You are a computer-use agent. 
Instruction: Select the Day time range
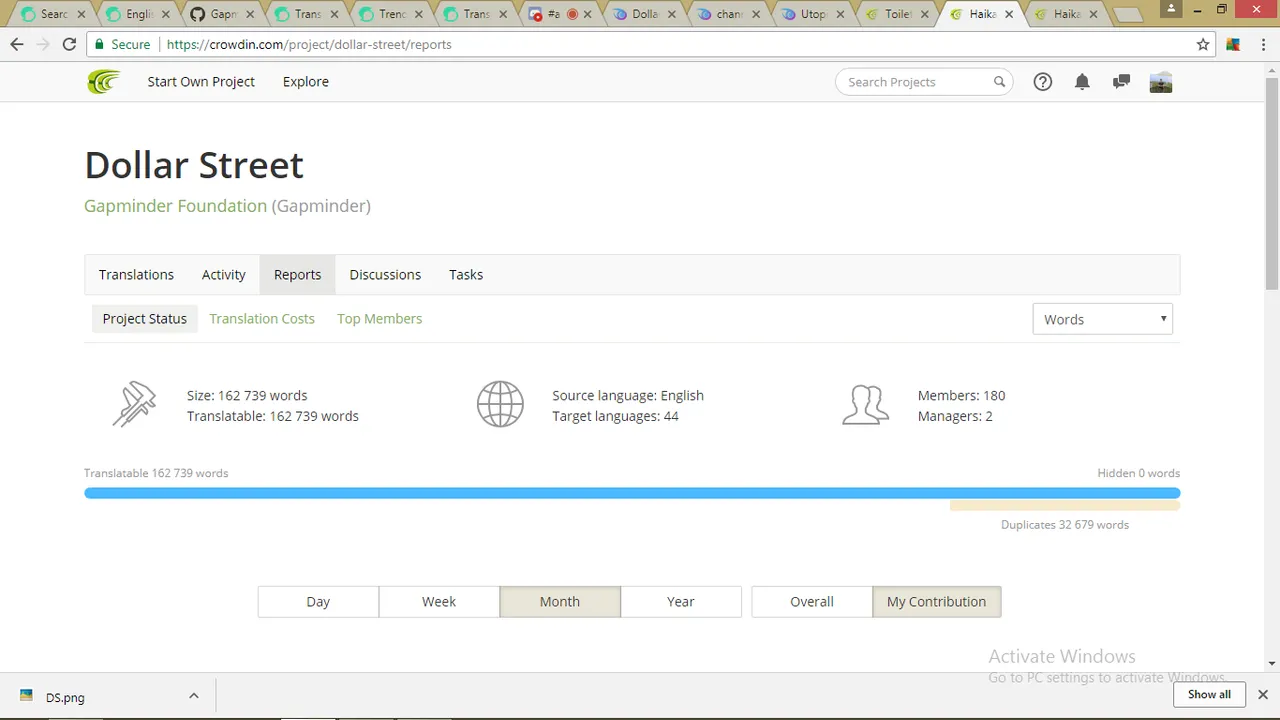(x=318, y=602)
